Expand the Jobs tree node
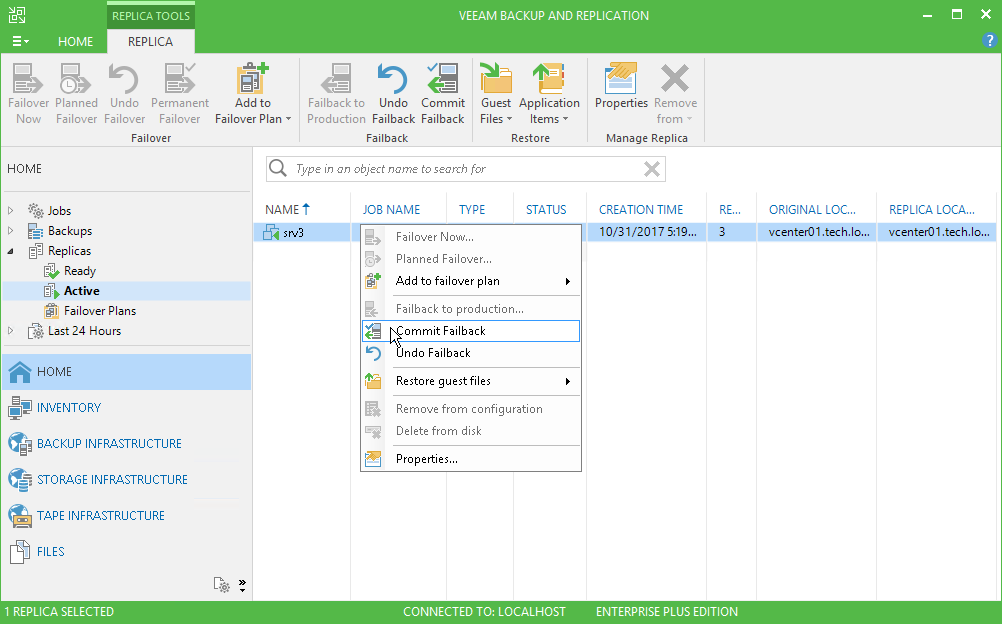 click(x=12, y=211)
